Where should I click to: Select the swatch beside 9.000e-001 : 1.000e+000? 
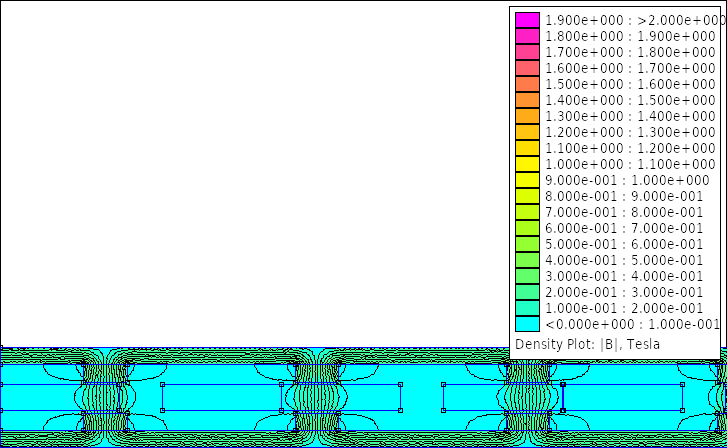[527, 180]
